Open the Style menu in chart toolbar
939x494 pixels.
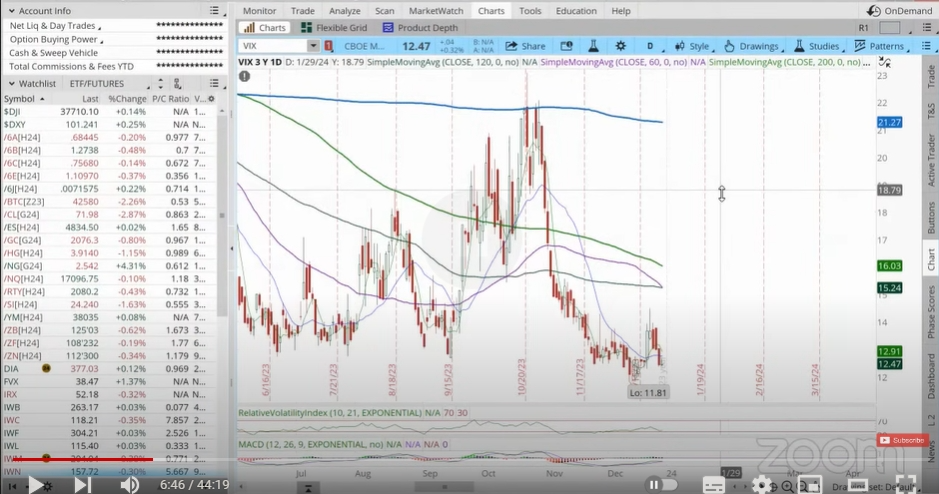(x=692, y=46)
